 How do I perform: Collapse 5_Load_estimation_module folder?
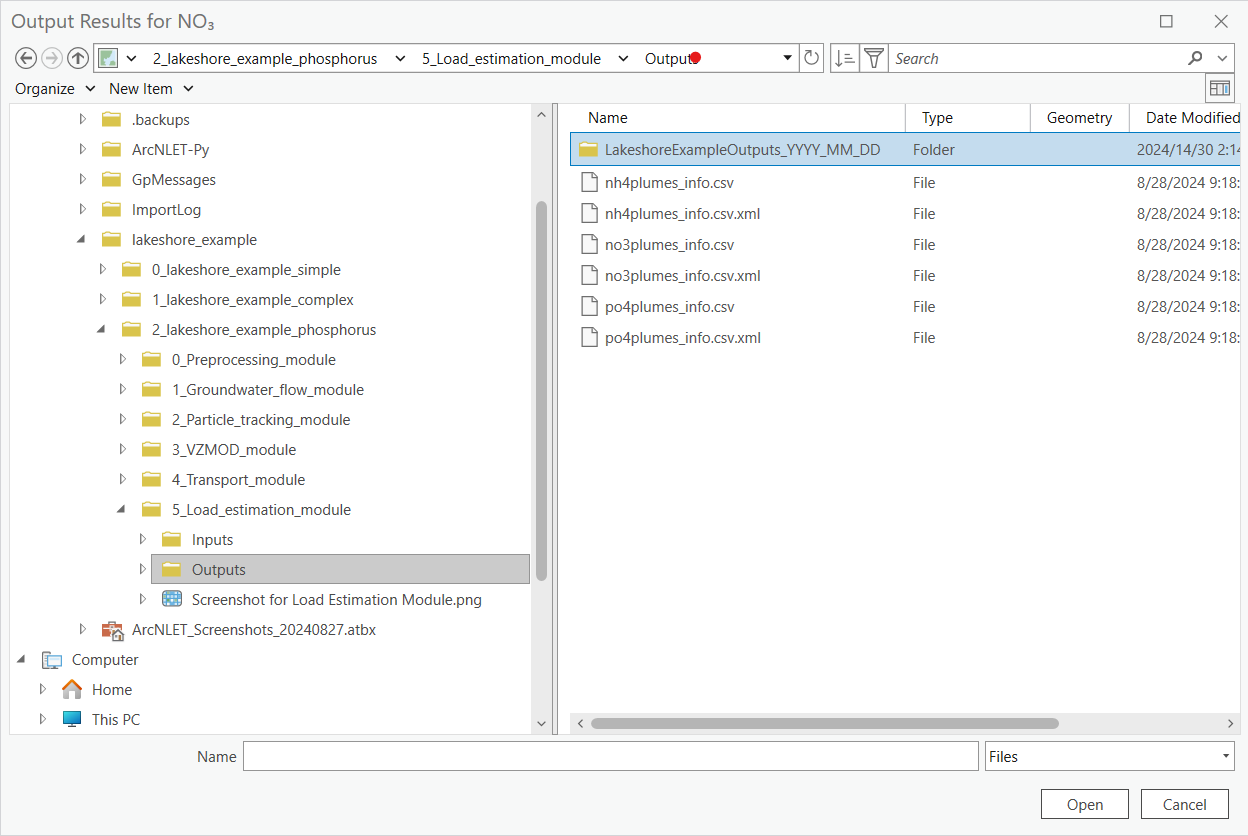pos(122,510)
